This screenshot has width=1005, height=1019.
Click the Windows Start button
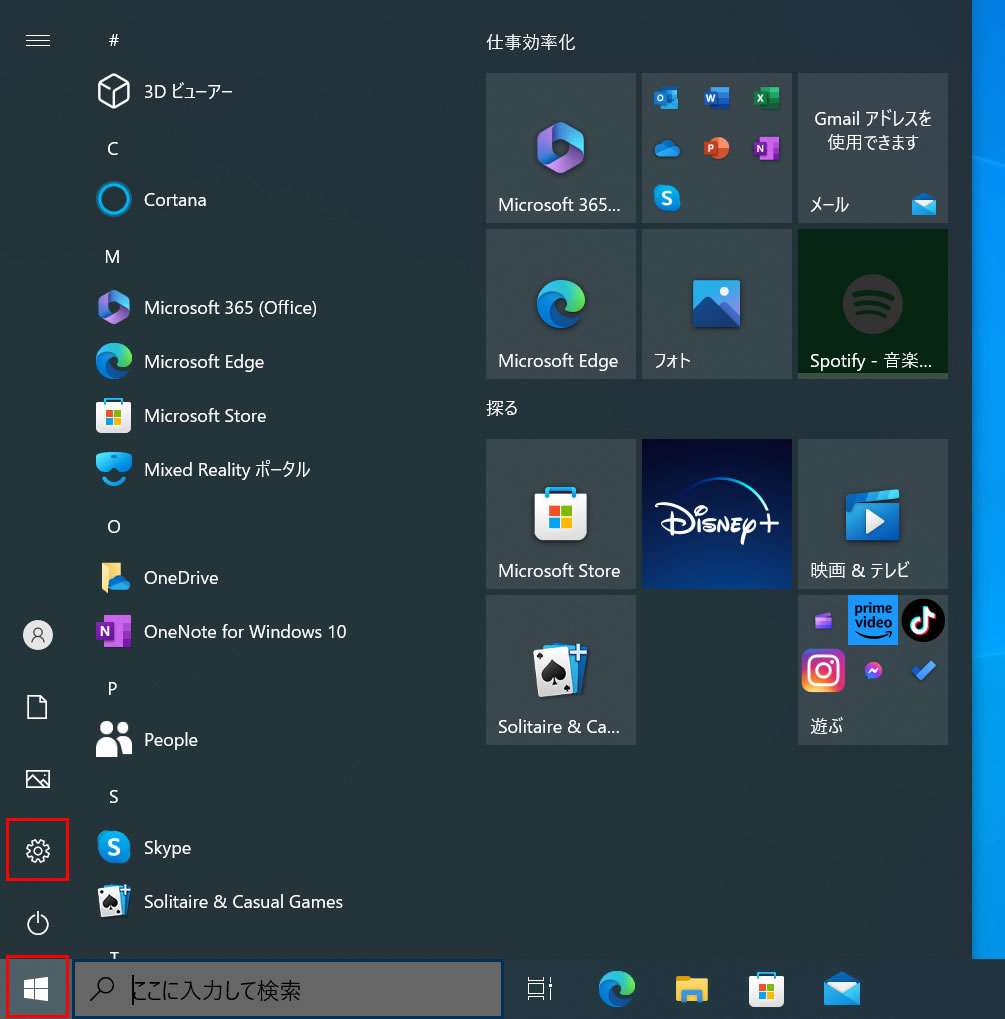pos(36,988)
